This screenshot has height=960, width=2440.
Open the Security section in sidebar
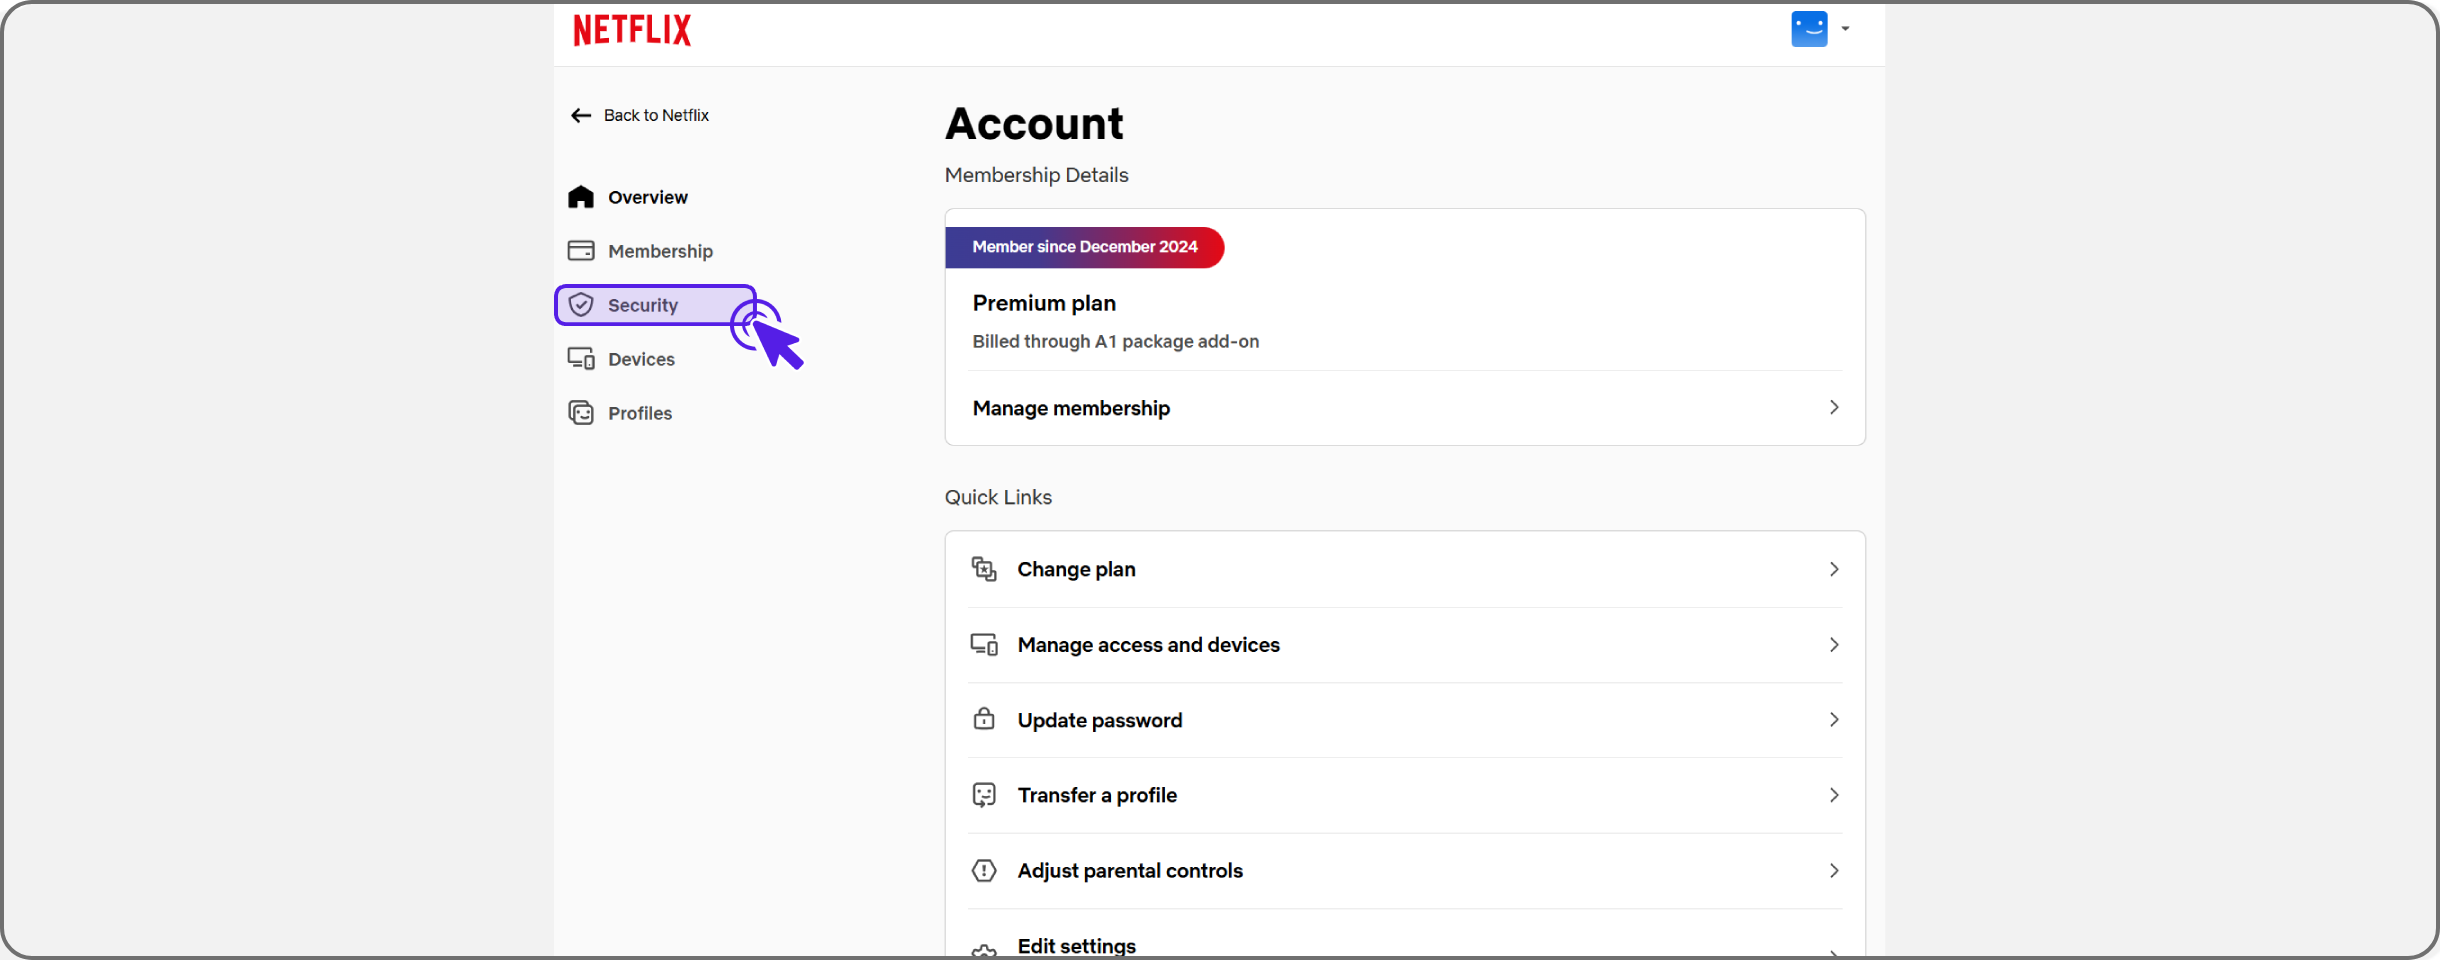tap(655, 305)
